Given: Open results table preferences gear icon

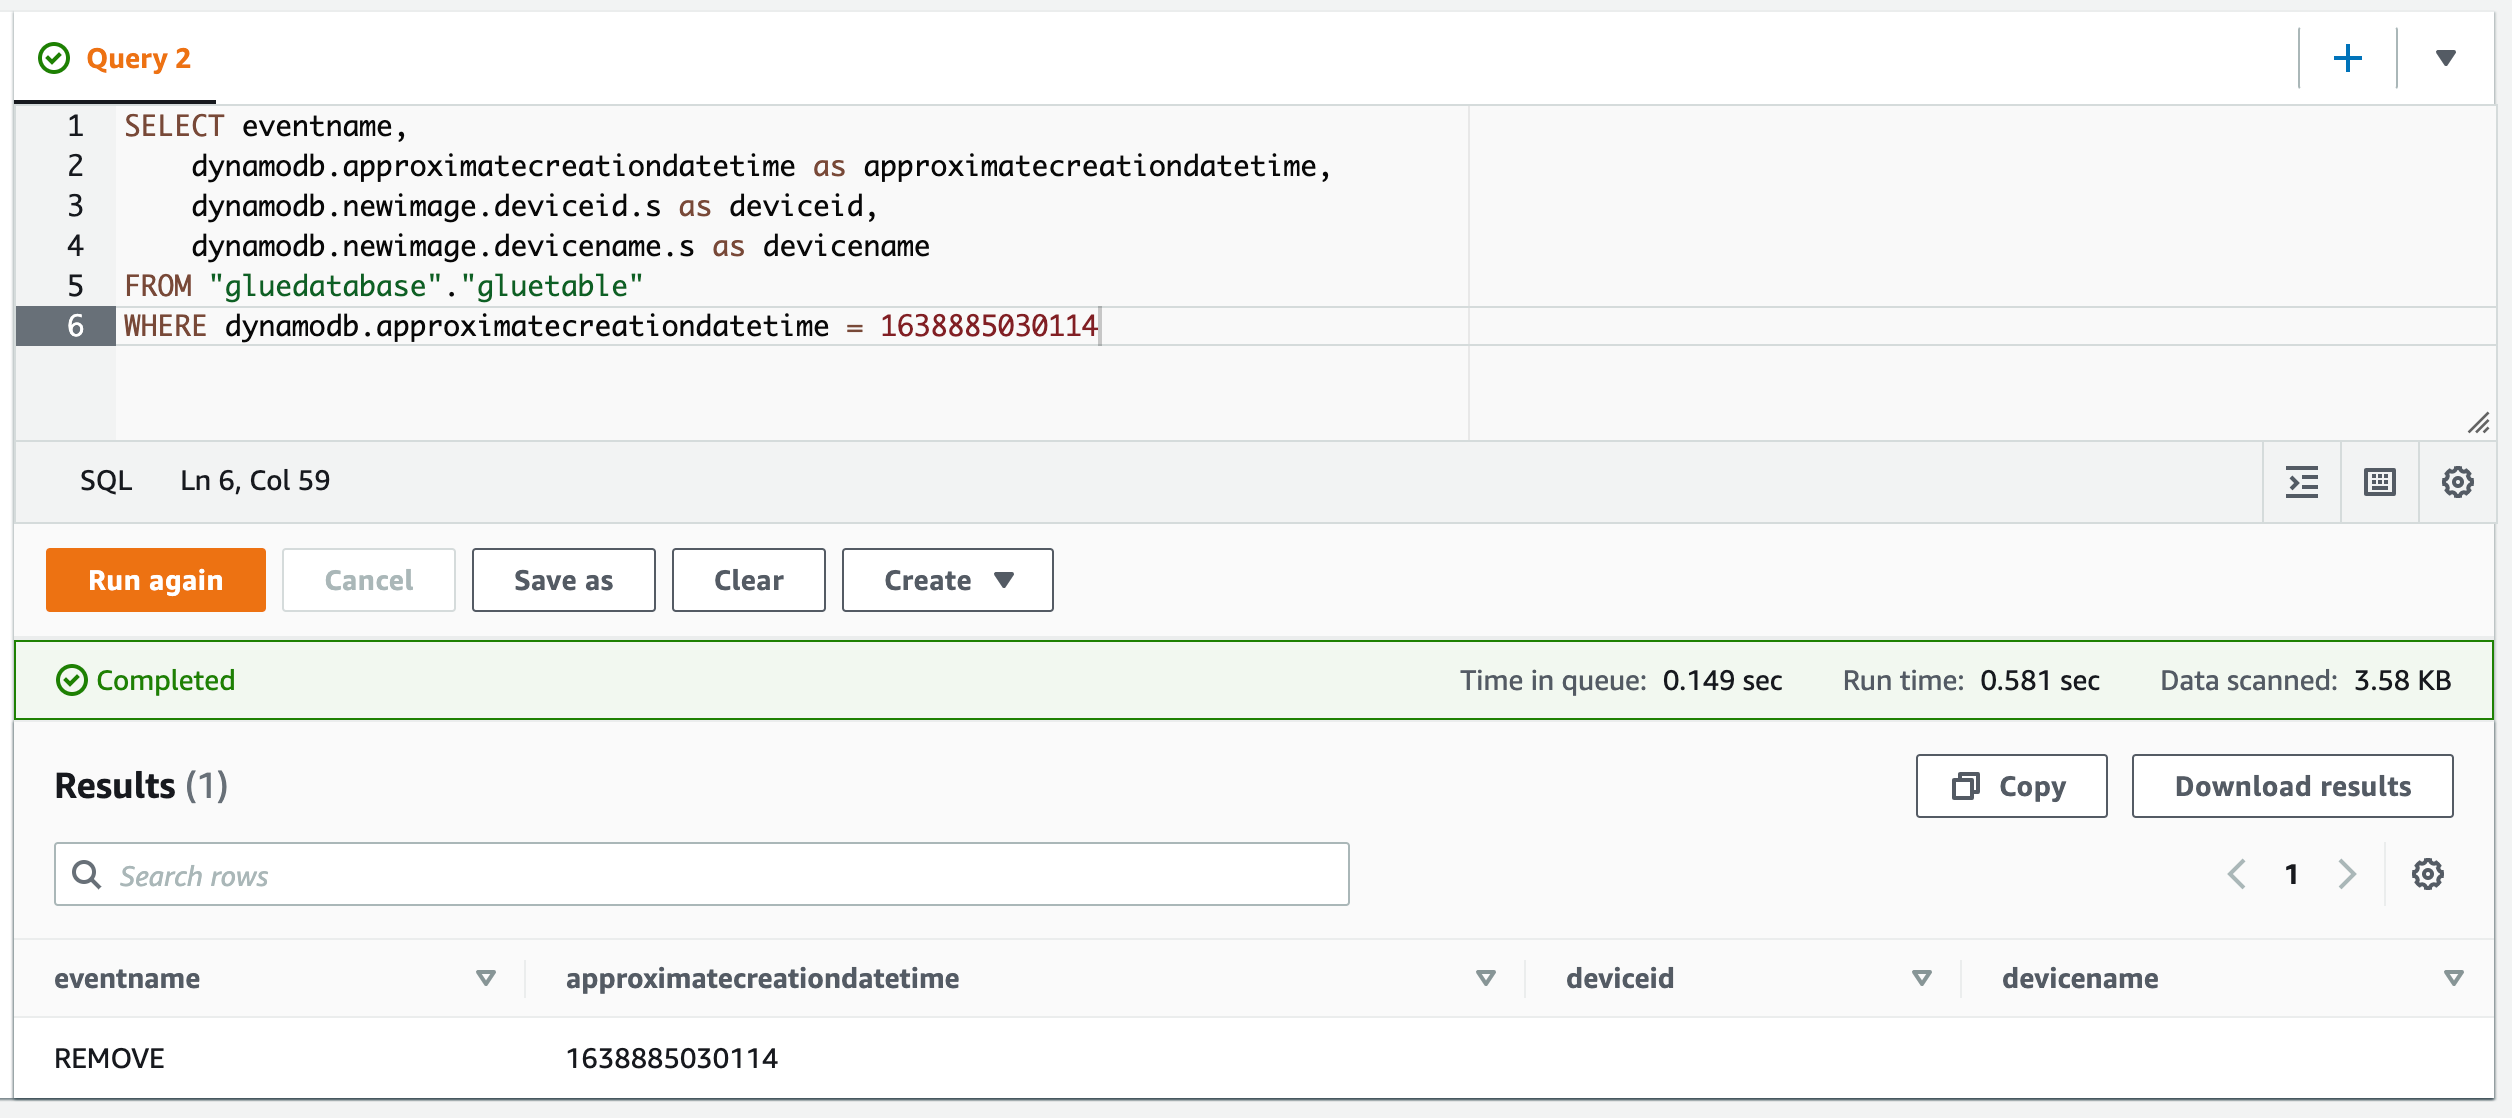Looking at the screenshot, I should point(2427,874).
